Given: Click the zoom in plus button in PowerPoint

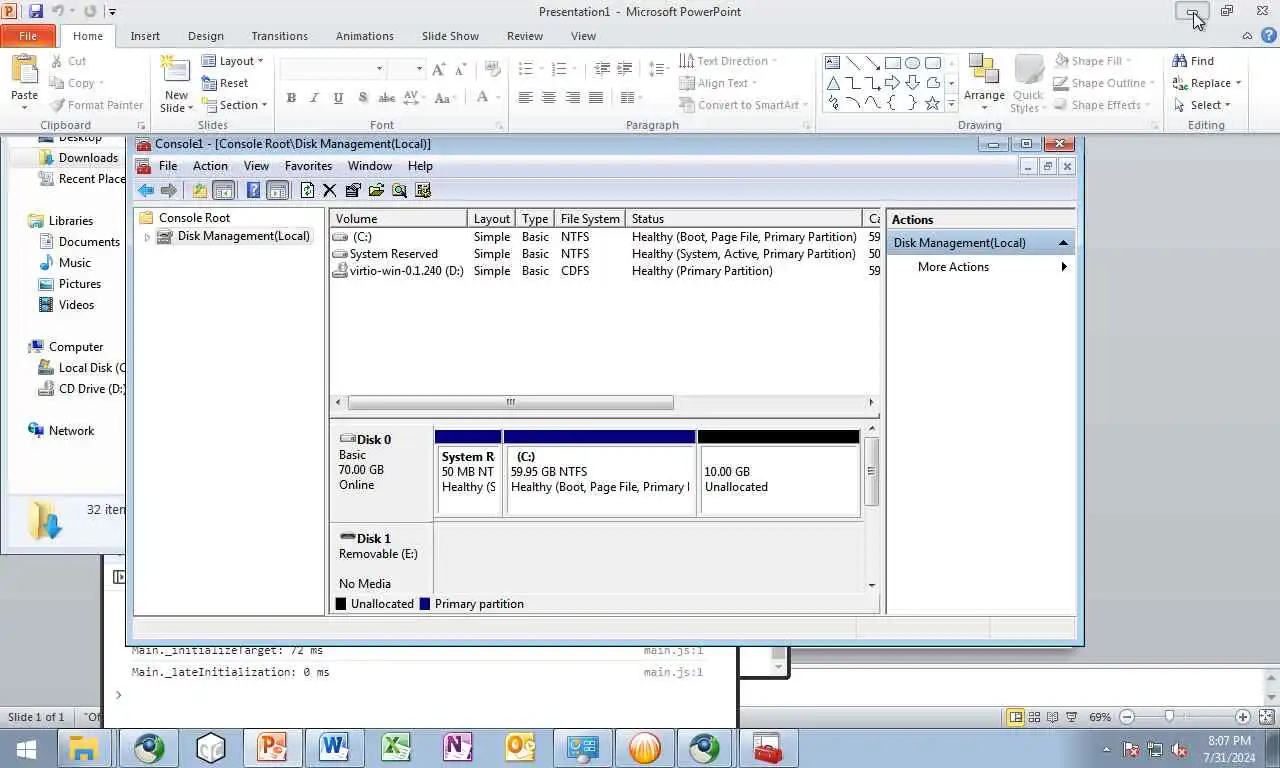Looking at the screenshot, I should [x=1242, y=717].
